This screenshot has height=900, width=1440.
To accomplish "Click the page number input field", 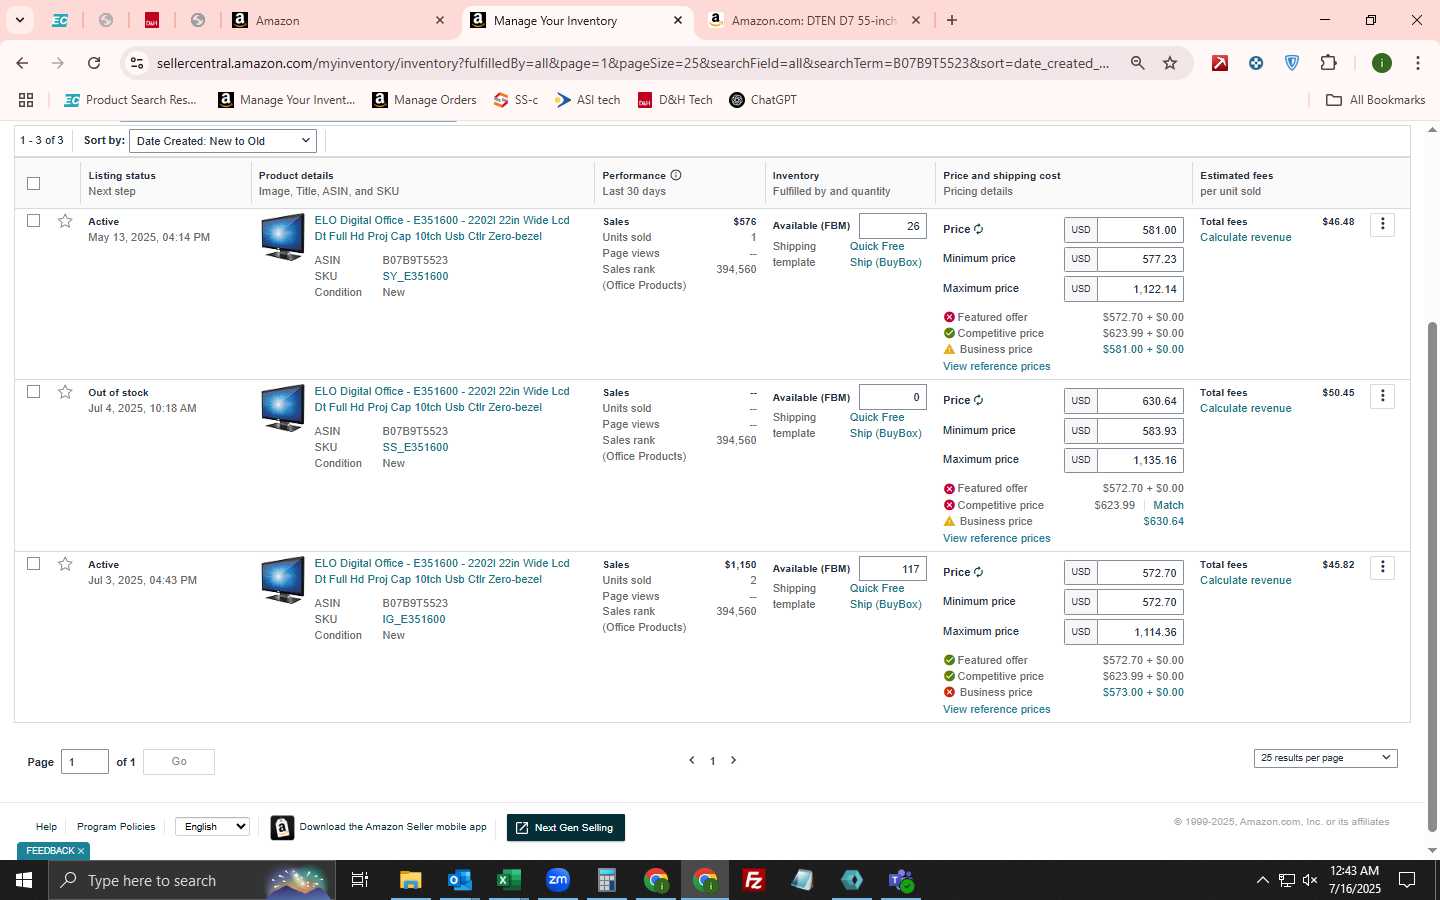I will click(x=85, y=762).
